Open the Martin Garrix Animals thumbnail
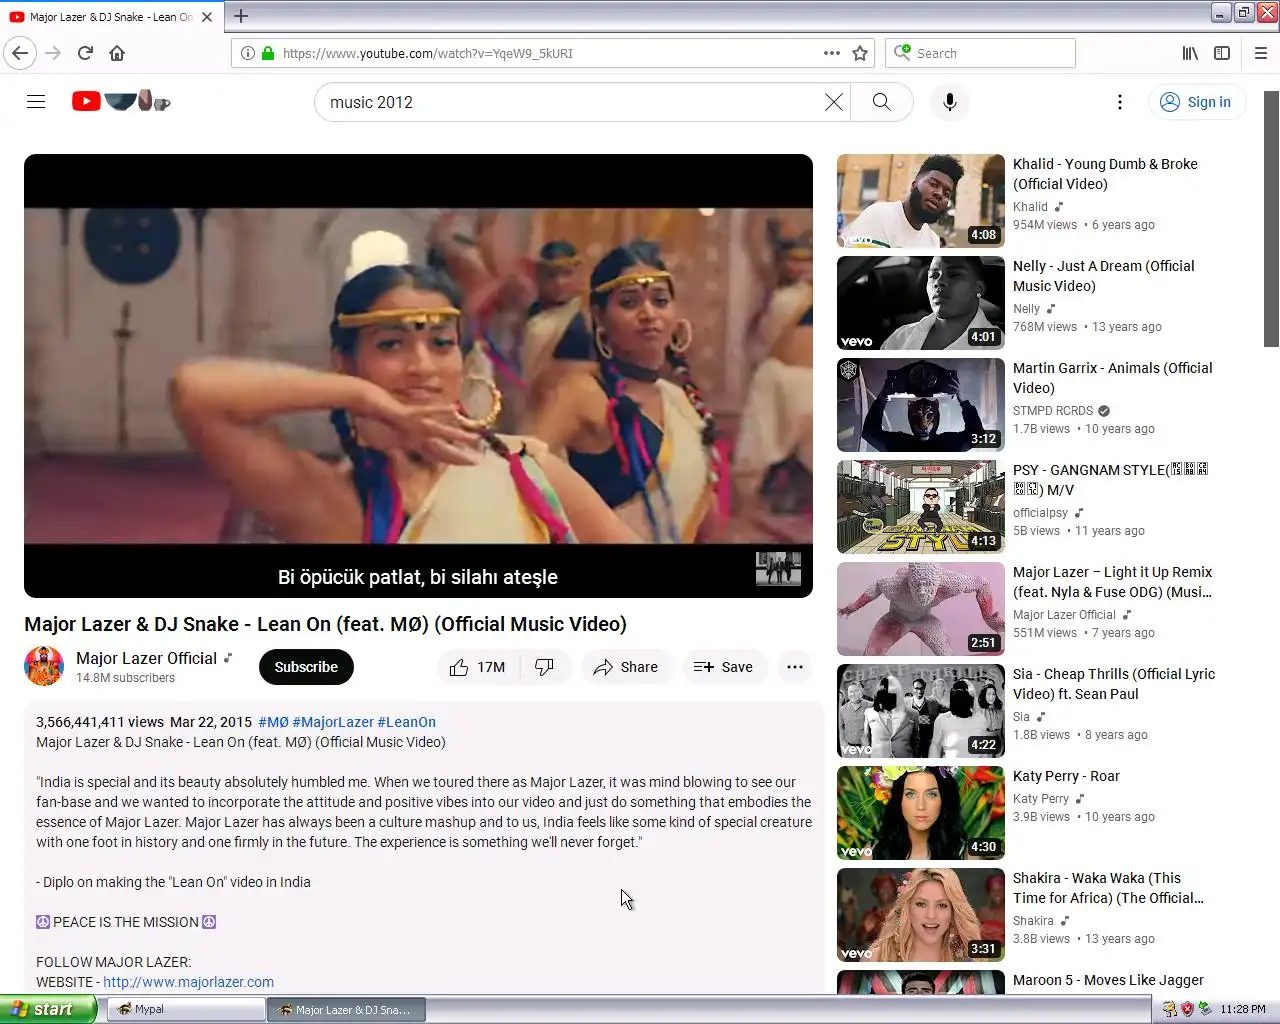 (921, 405)
